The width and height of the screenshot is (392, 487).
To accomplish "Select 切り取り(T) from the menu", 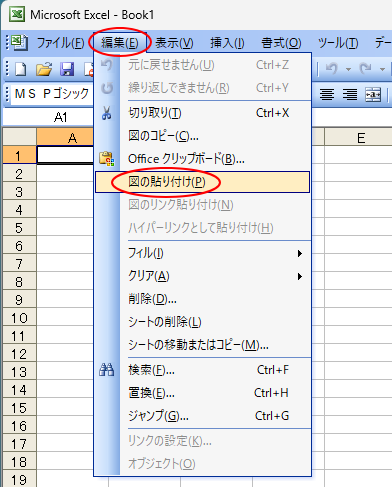I will [202, 113].
